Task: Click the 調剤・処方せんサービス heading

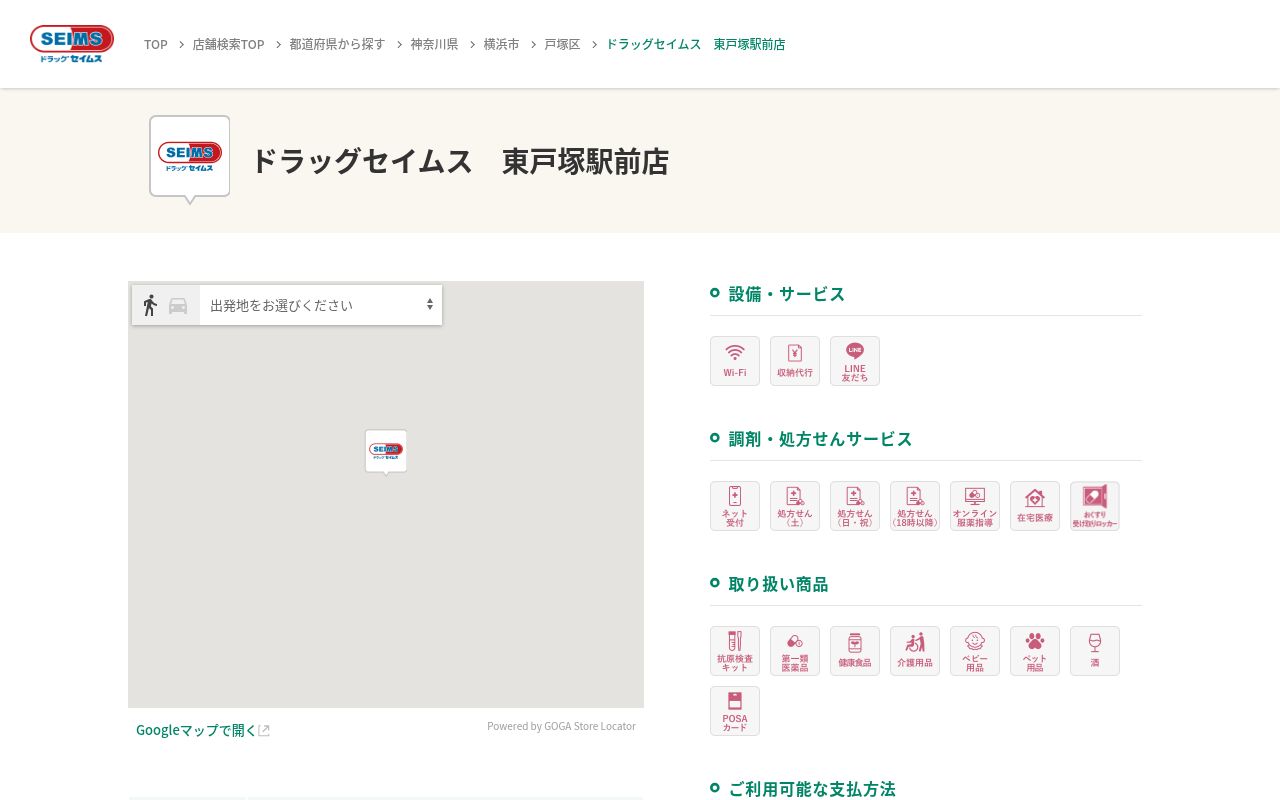Action: [821, 439]
